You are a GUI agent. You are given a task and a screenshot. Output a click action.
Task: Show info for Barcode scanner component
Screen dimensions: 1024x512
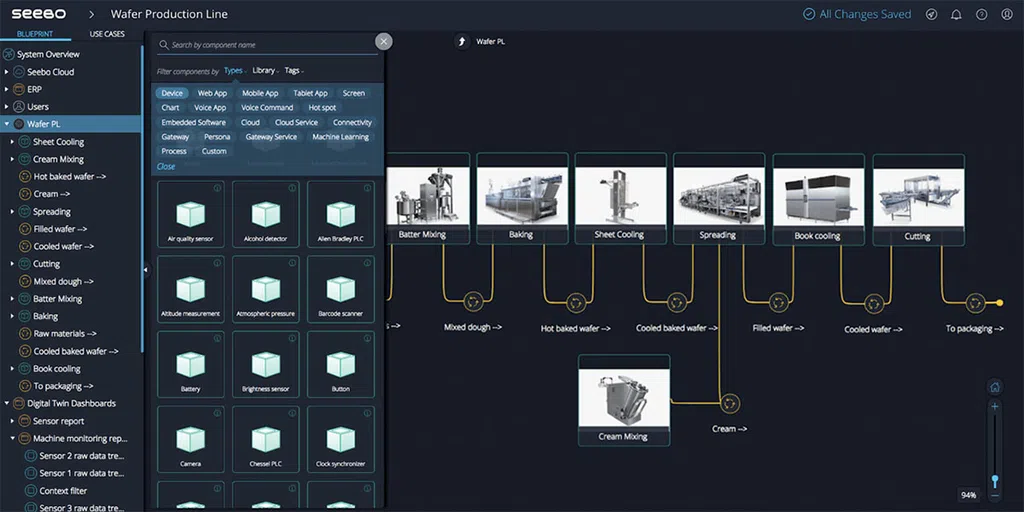coord(367,263)
